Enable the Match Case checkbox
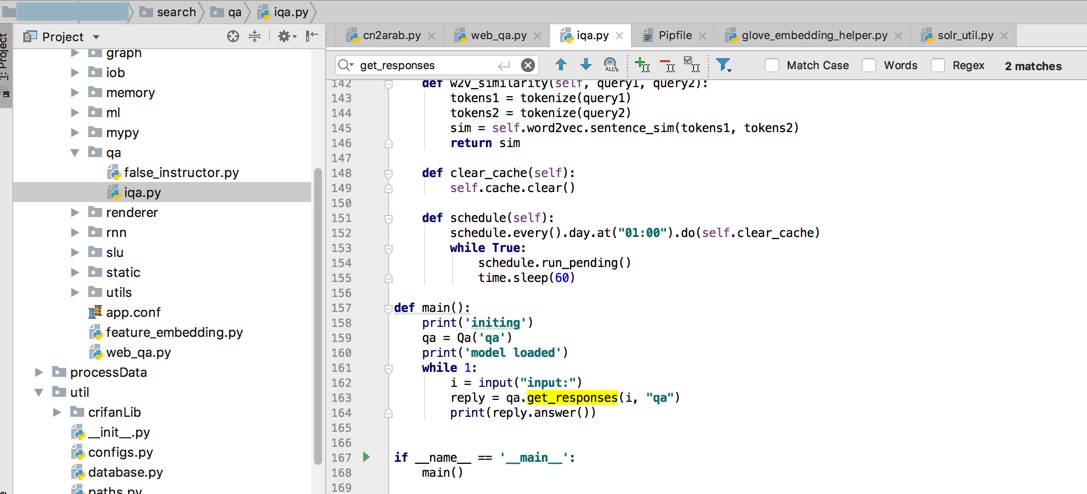This screenshot has width=1087, height=494. click(x=772, y=65)
